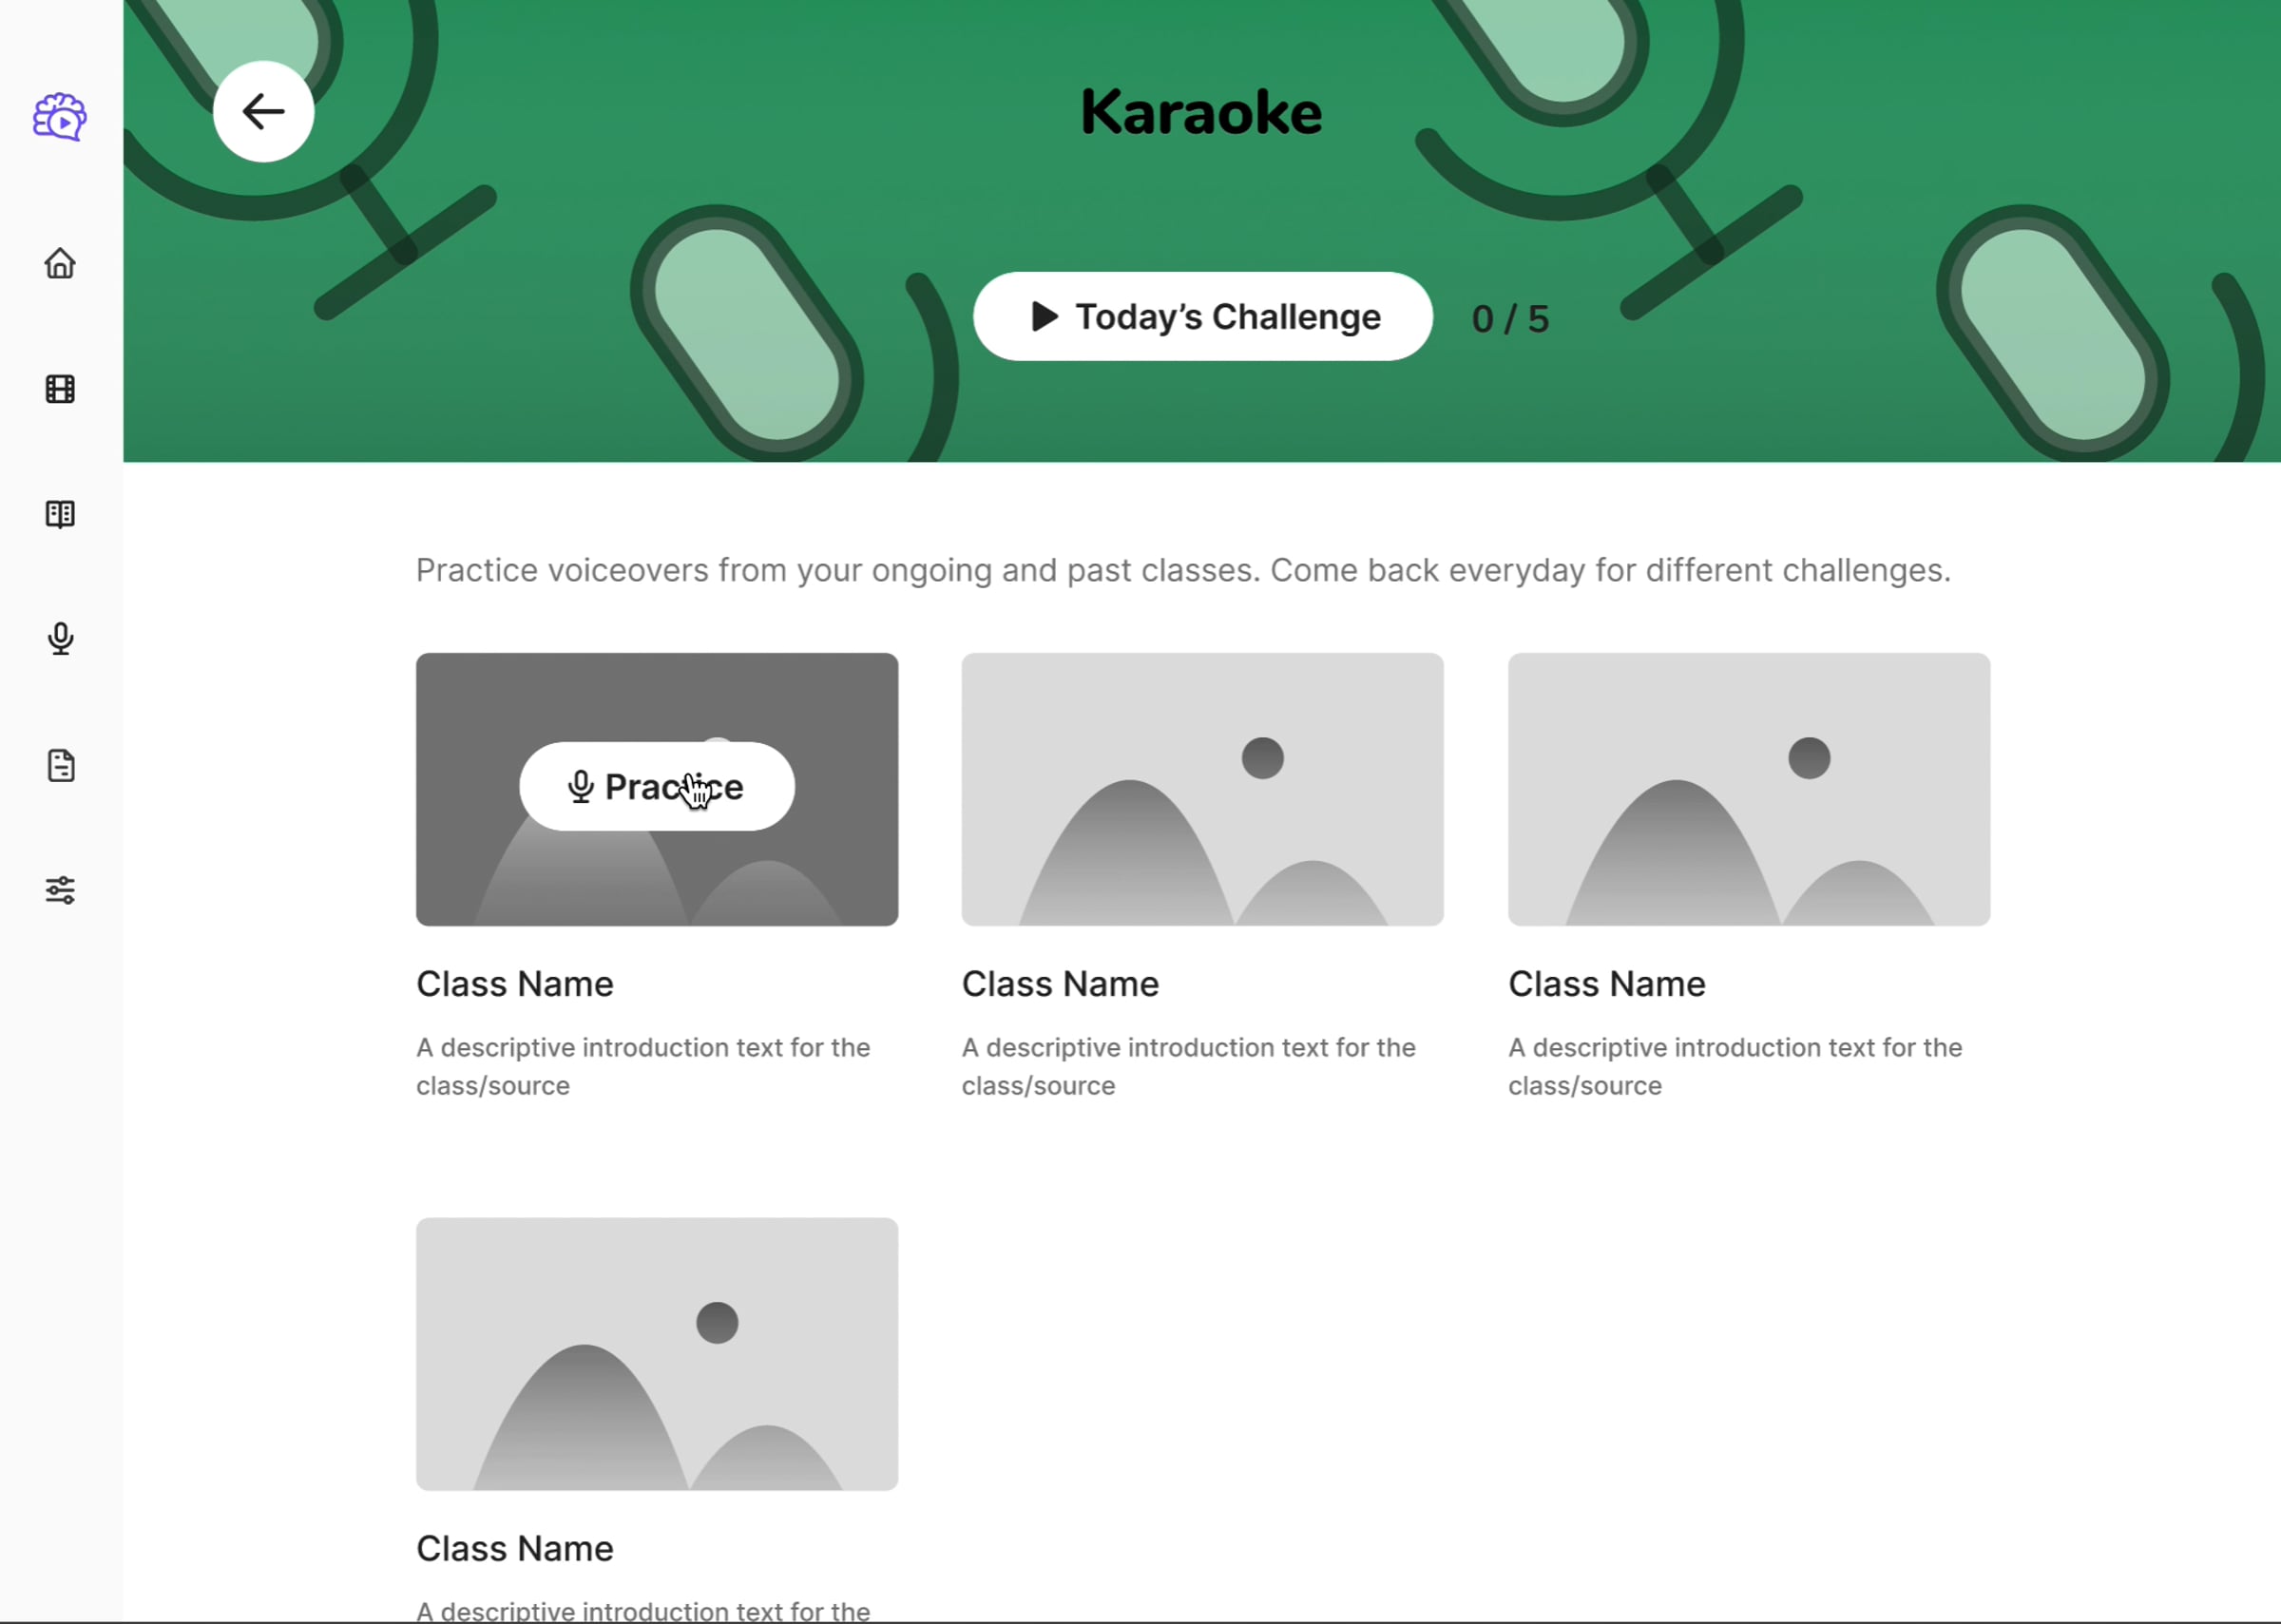The image size is (2281, 1624).
Task: Click the third card's Class Name title
Action: pos(1606,984)
